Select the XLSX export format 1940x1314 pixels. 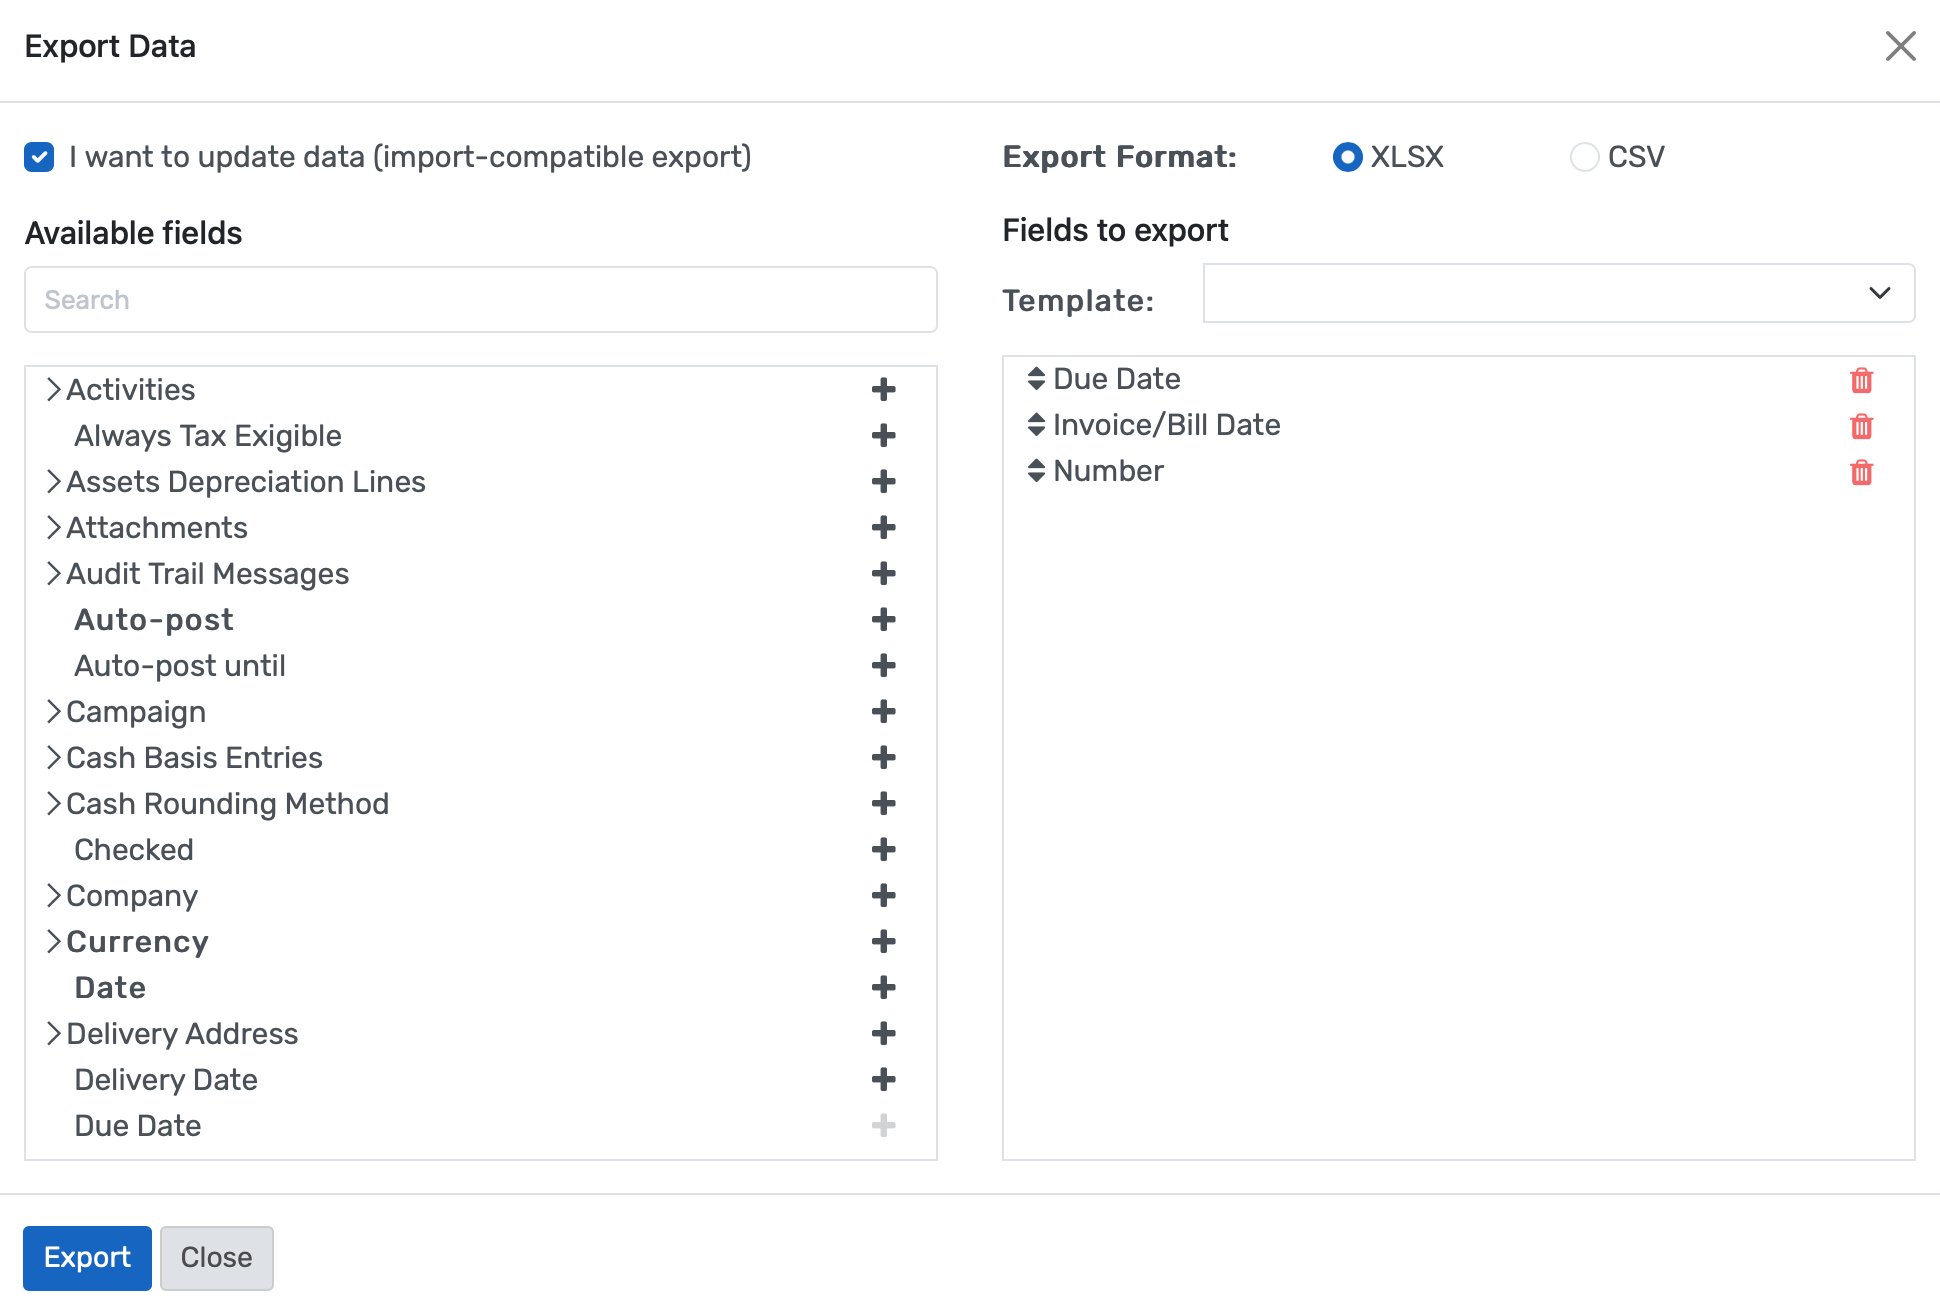pos(1347,157)
